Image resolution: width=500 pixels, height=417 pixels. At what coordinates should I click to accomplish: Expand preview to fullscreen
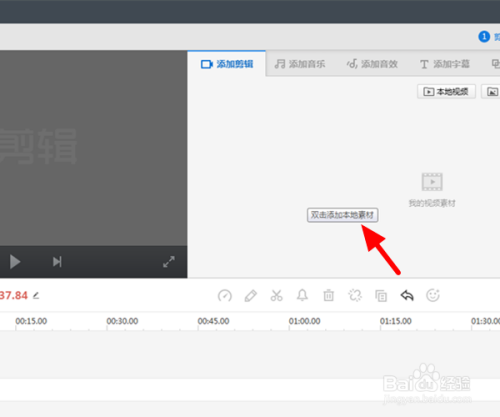(169, 262)
